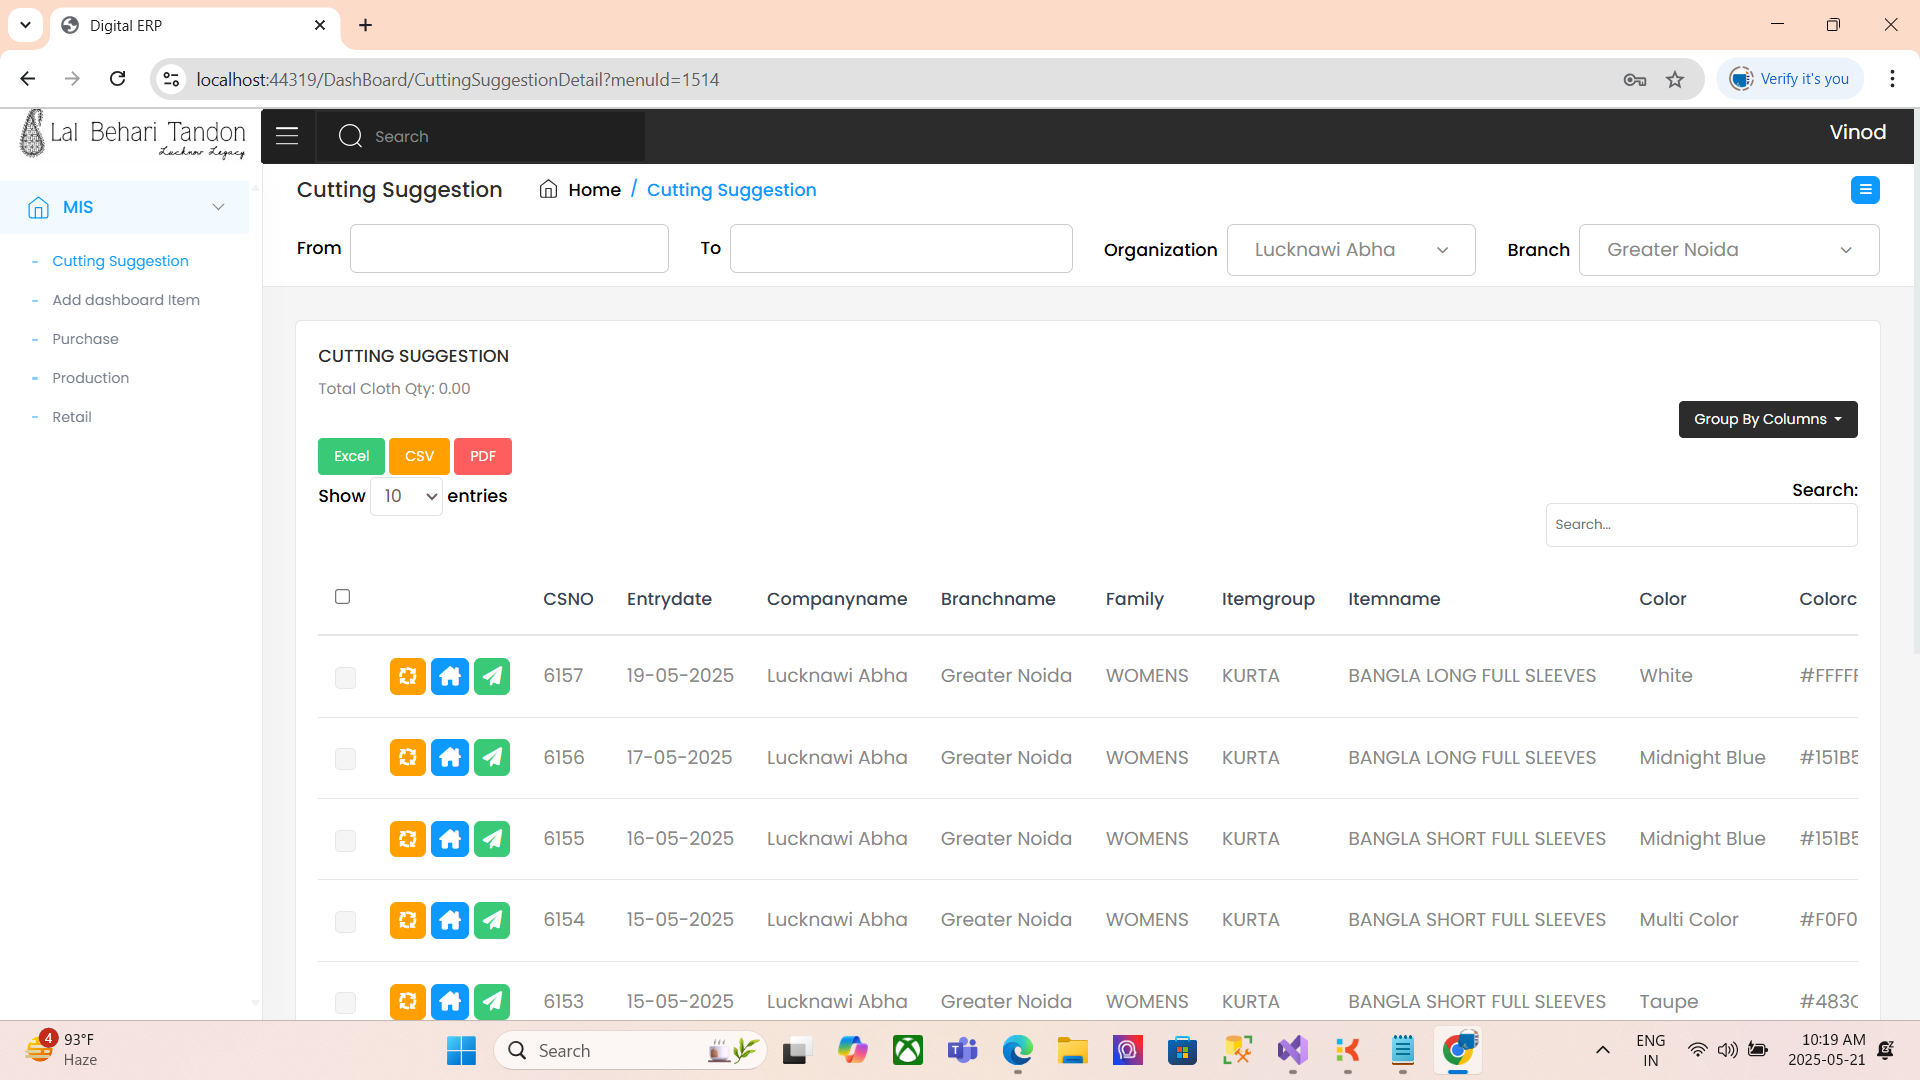The height and width of the screenshot is (1080, 1920).
Task: Click the Cutting Suggestion breadcrumb link
Action: click(x=731, y=190)
